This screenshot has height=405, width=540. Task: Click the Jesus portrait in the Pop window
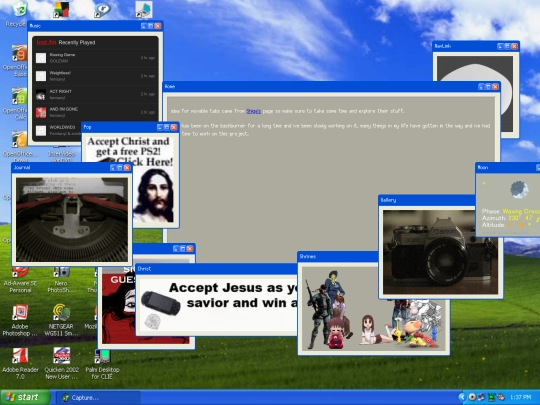(x=154, y=195)
